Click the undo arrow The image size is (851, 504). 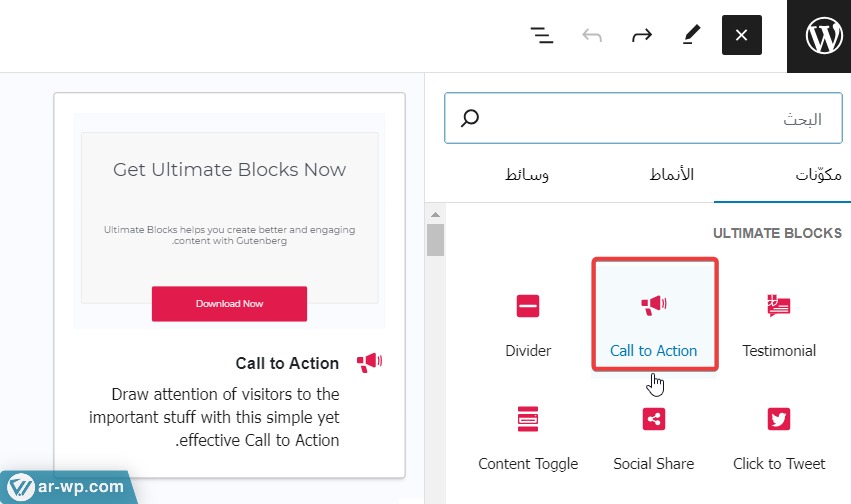click(x=592, y=36)
